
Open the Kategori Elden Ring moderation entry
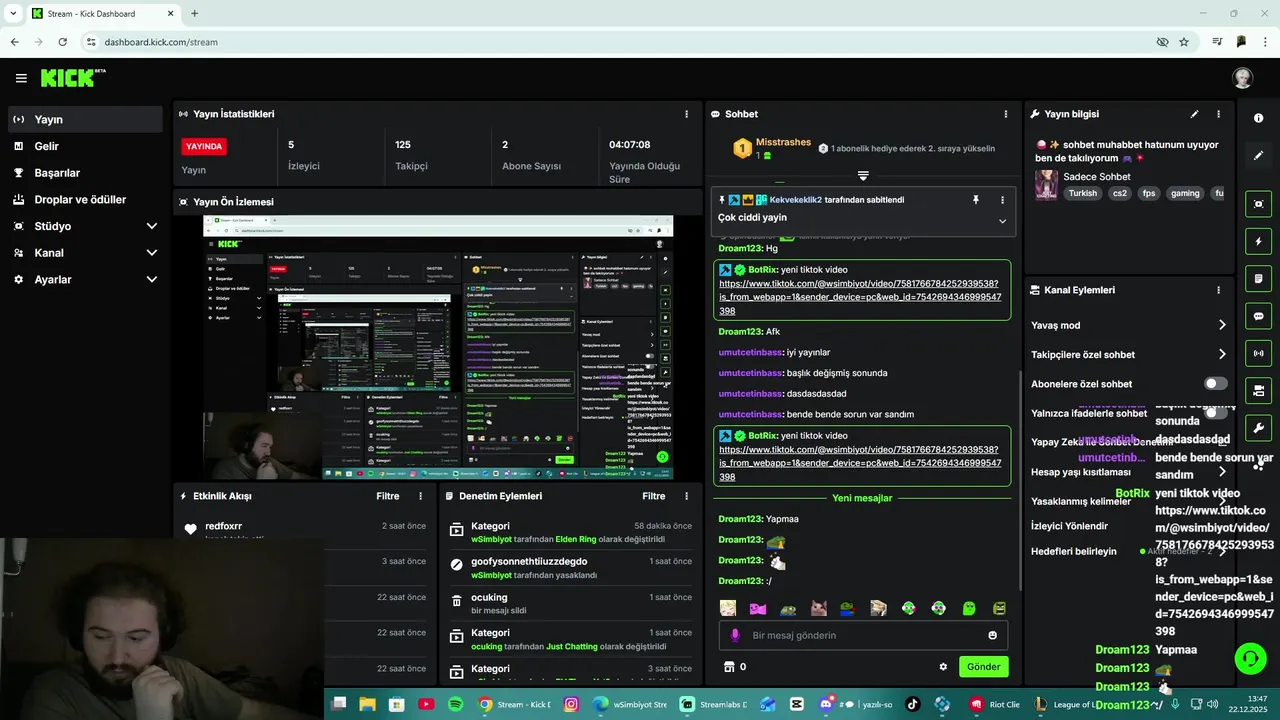tap(570, 532)
